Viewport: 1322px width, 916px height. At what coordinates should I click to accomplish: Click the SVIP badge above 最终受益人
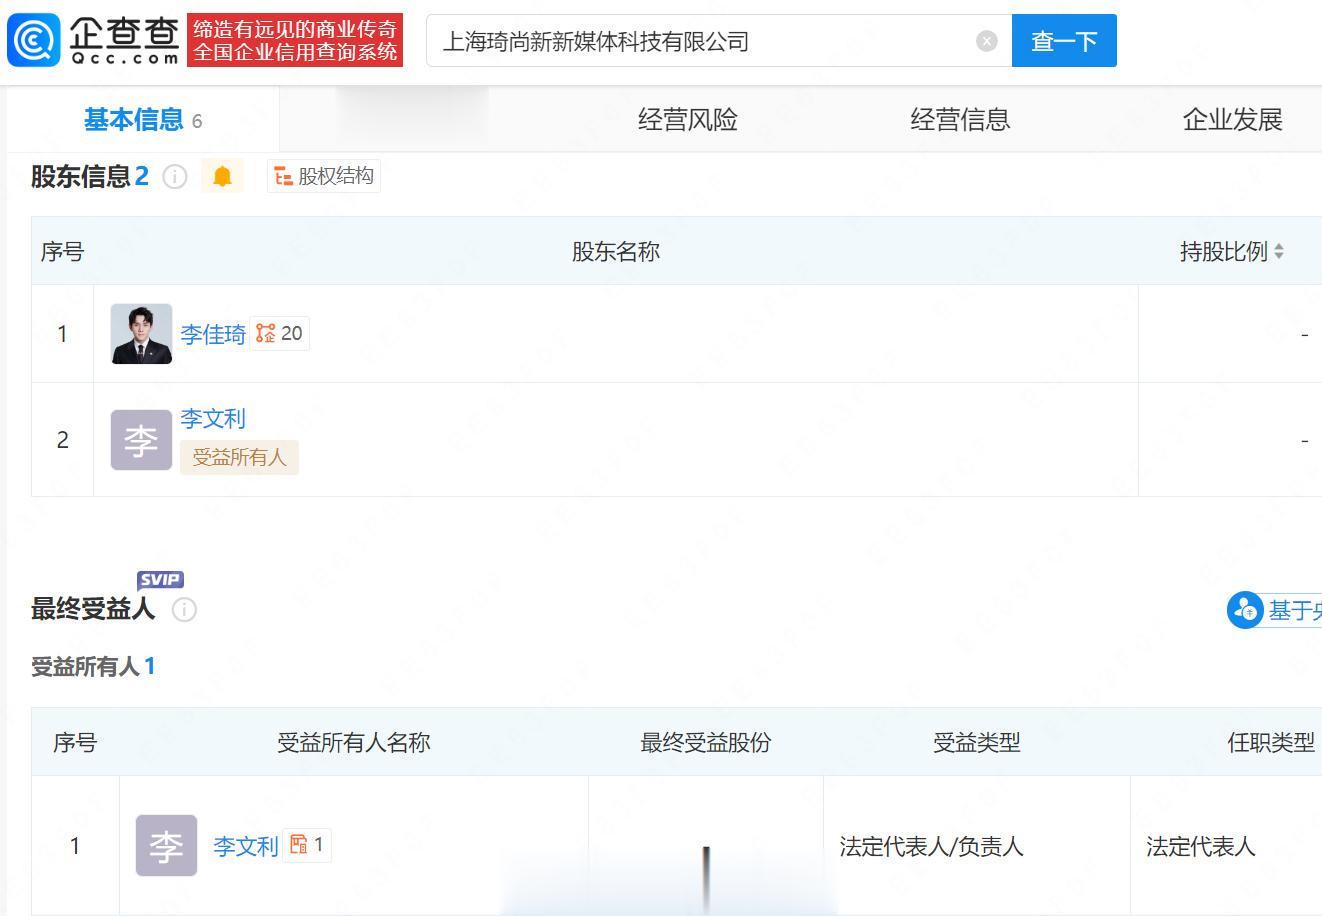(161, 580)
